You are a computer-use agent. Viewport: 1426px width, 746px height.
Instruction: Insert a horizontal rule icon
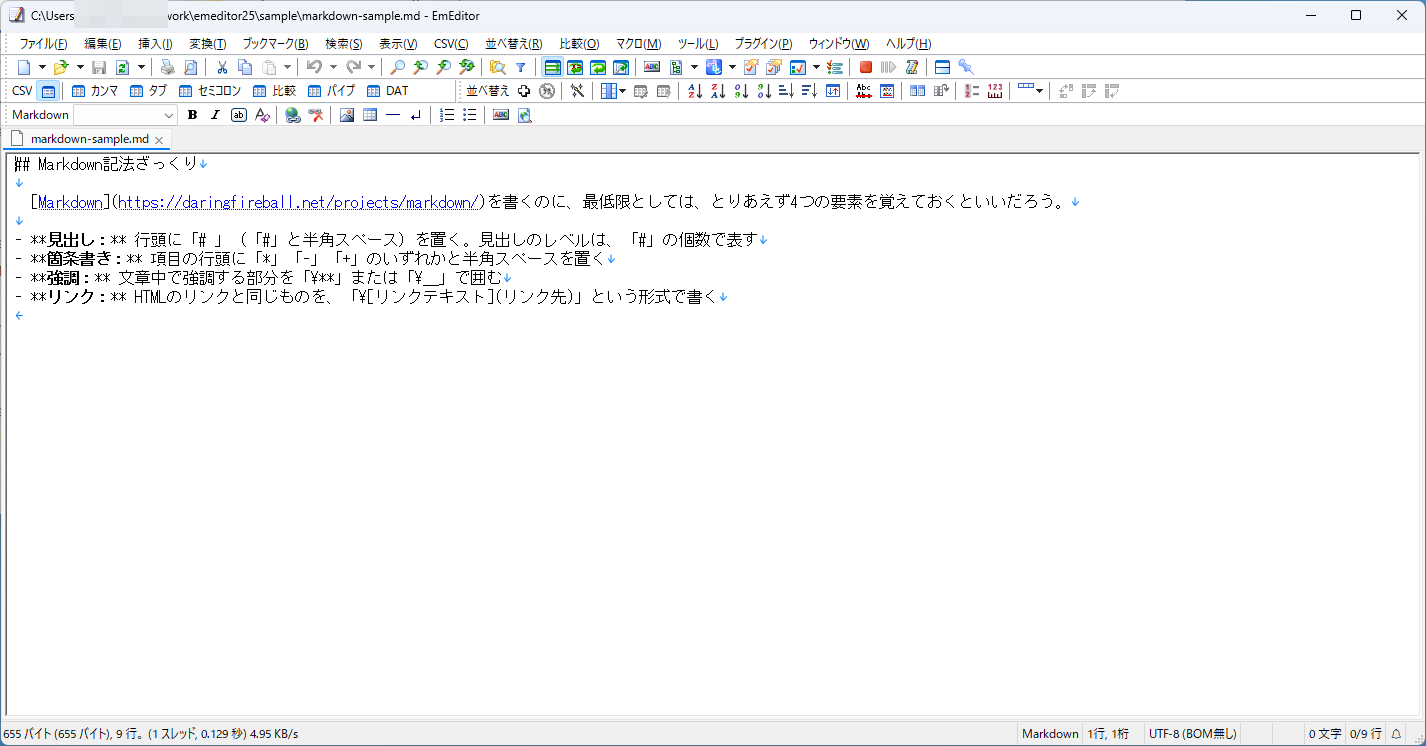tap(393, 114)
